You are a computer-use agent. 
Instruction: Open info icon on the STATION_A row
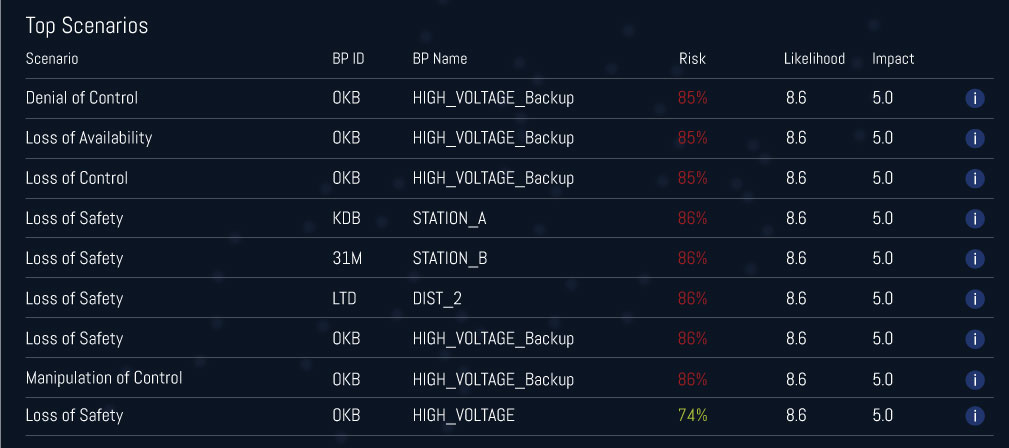[974, 218]
